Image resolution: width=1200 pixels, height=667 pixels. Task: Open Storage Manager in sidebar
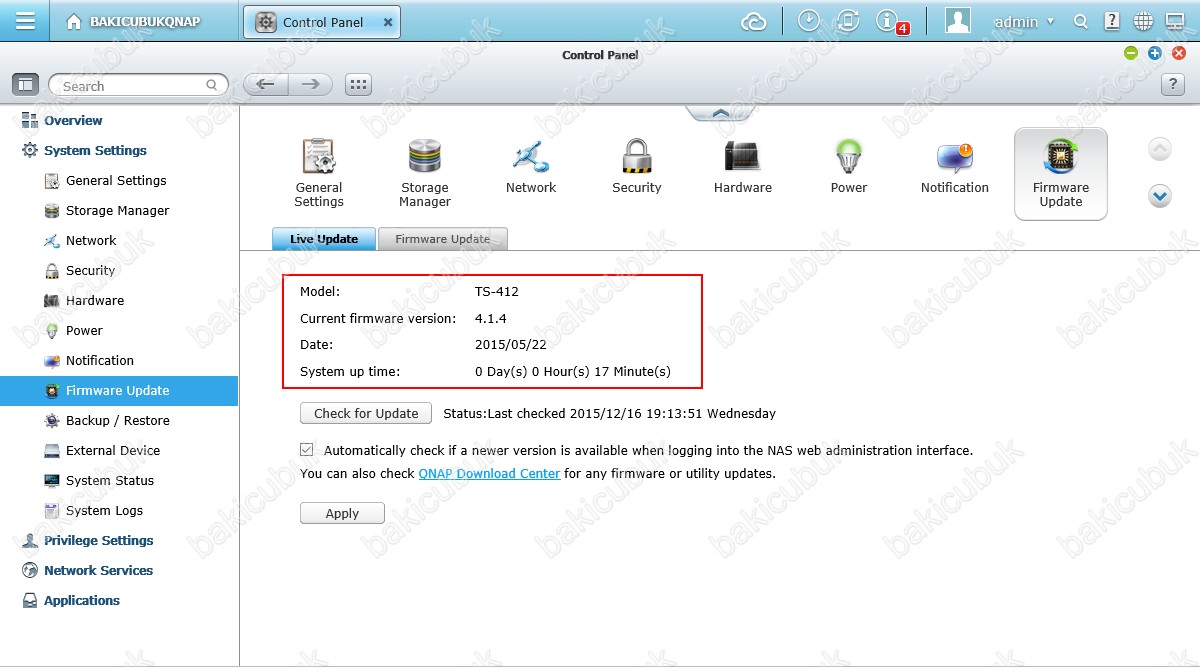coord(117,210)
